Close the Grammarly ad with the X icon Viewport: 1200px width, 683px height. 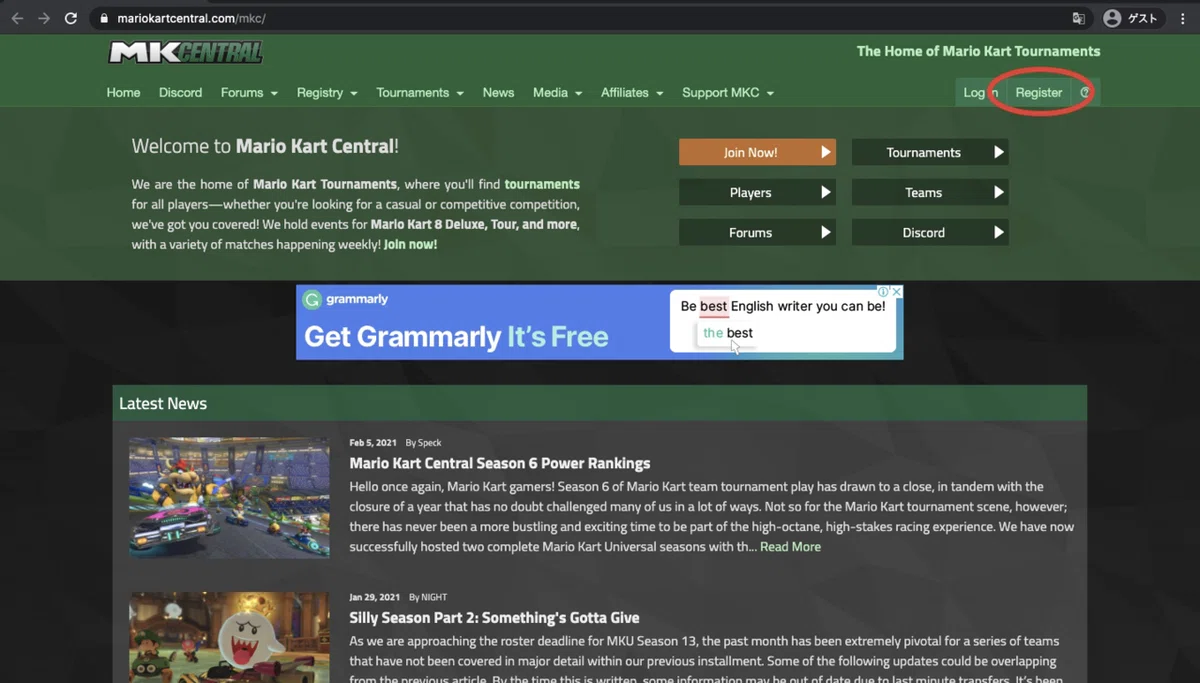(897, 292)
